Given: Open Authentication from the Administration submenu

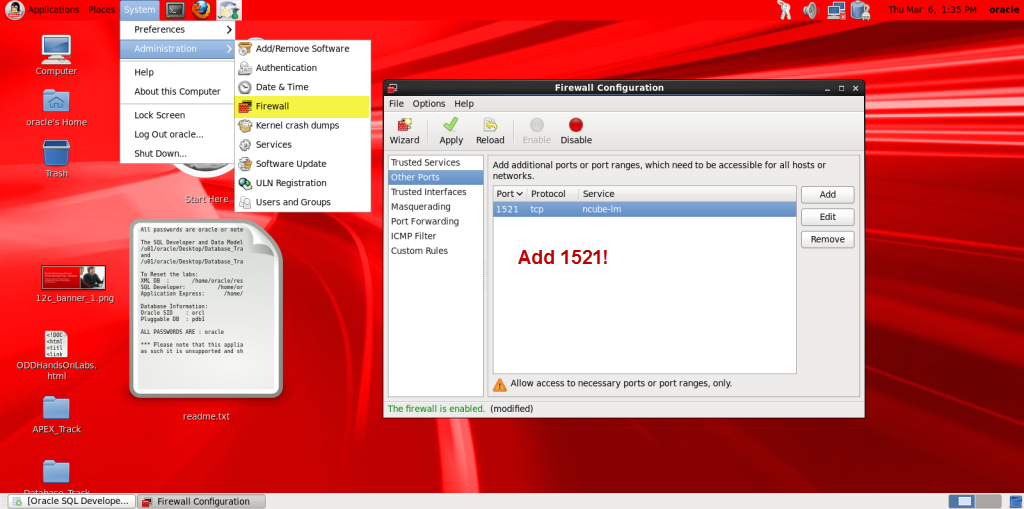Looking at the screenshot, I should coord(302,67).
